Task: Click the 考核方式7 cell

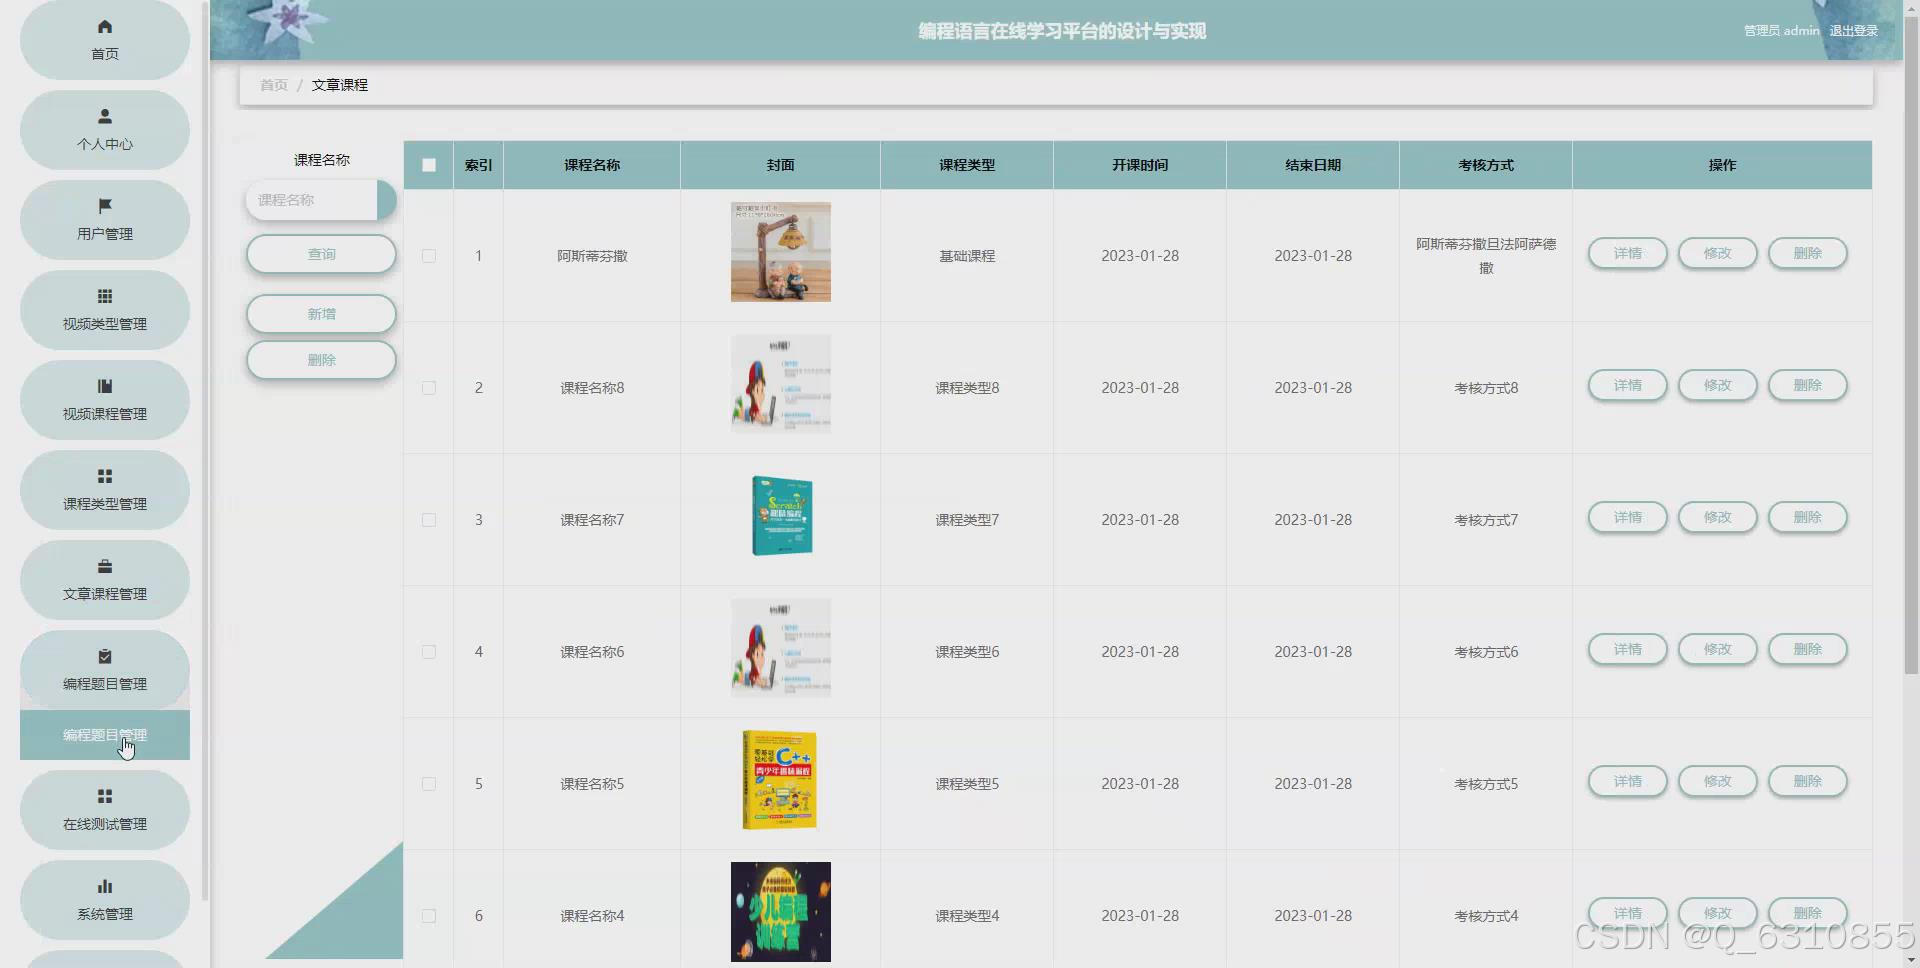Action: pos(1486,520)
